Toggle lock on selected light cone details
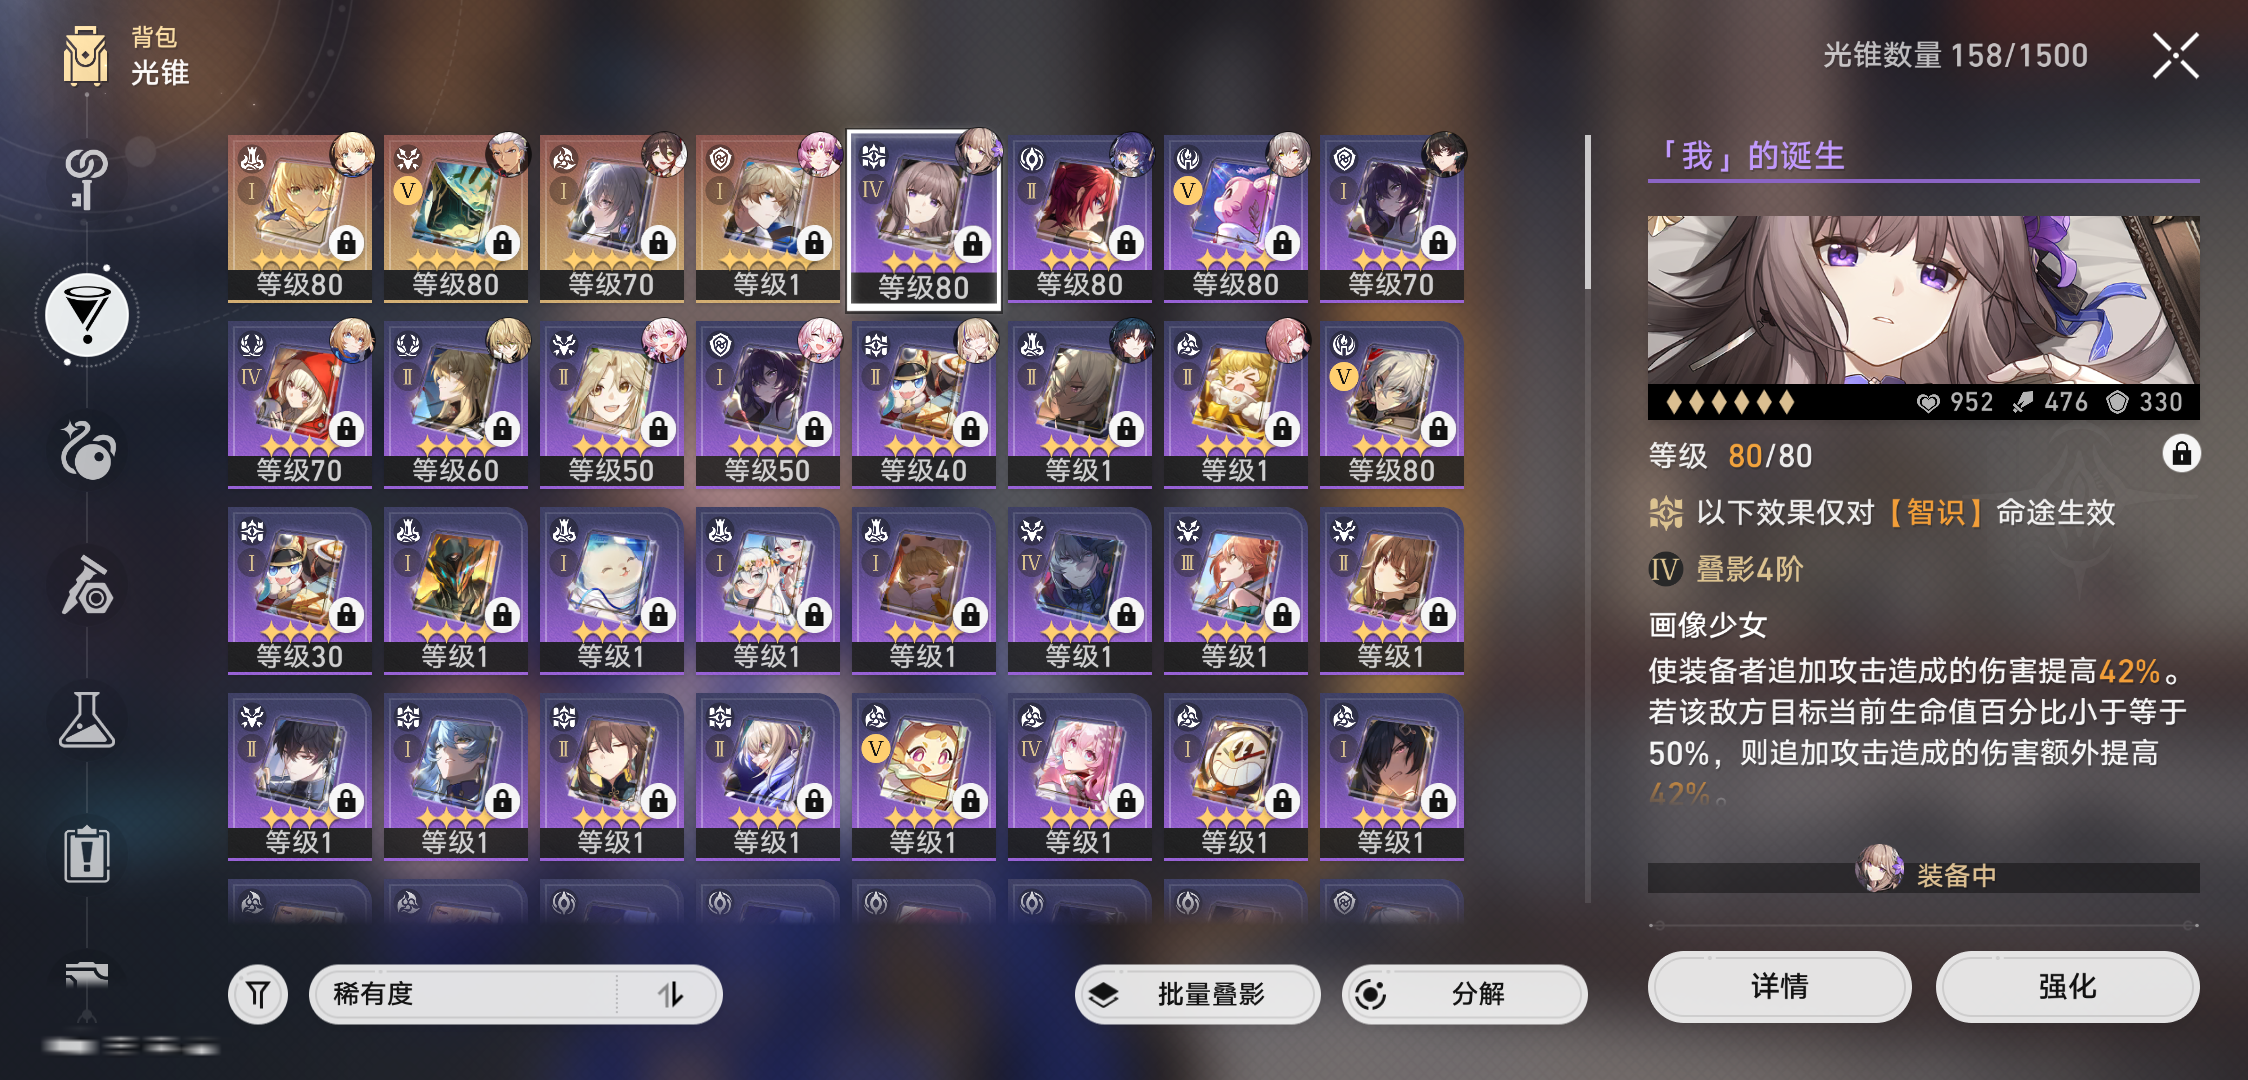This screenshot has width=2248, height=1080. click(2181, 454)
